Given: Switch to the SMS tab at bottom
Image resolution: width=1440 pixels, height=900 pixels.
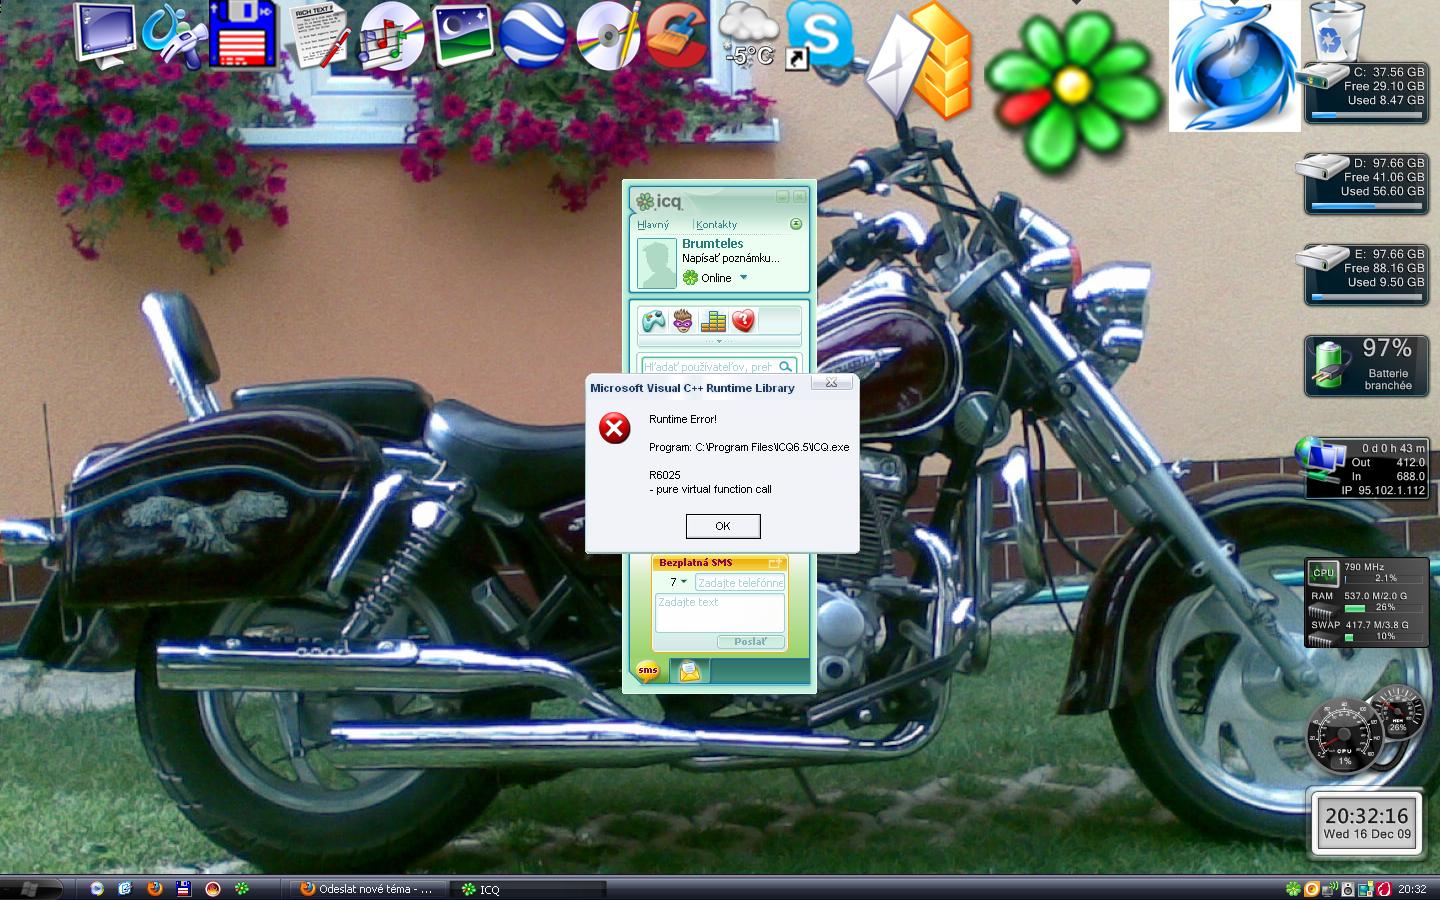Looking at the screenshot, I should coord(648,671).
